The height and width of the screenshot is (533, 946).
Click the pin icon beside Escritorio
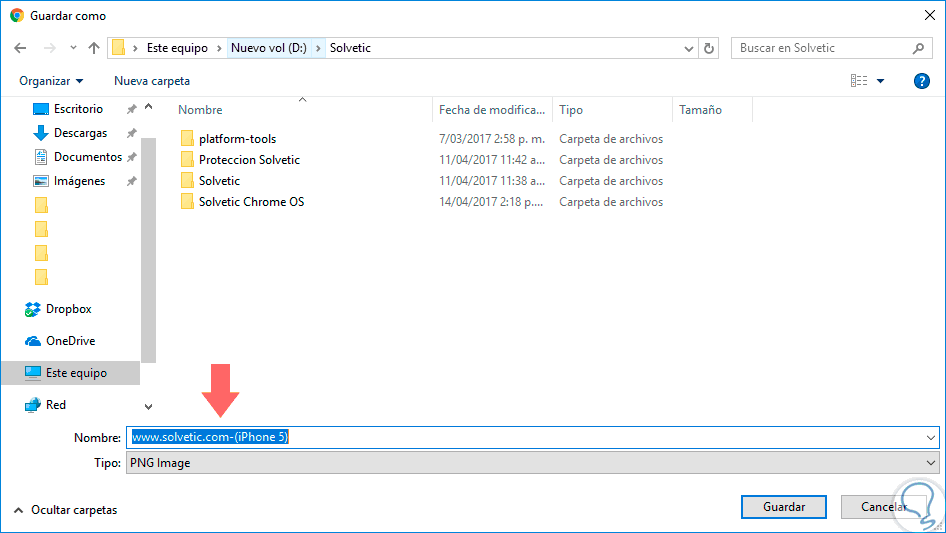(x=132, y=109)
